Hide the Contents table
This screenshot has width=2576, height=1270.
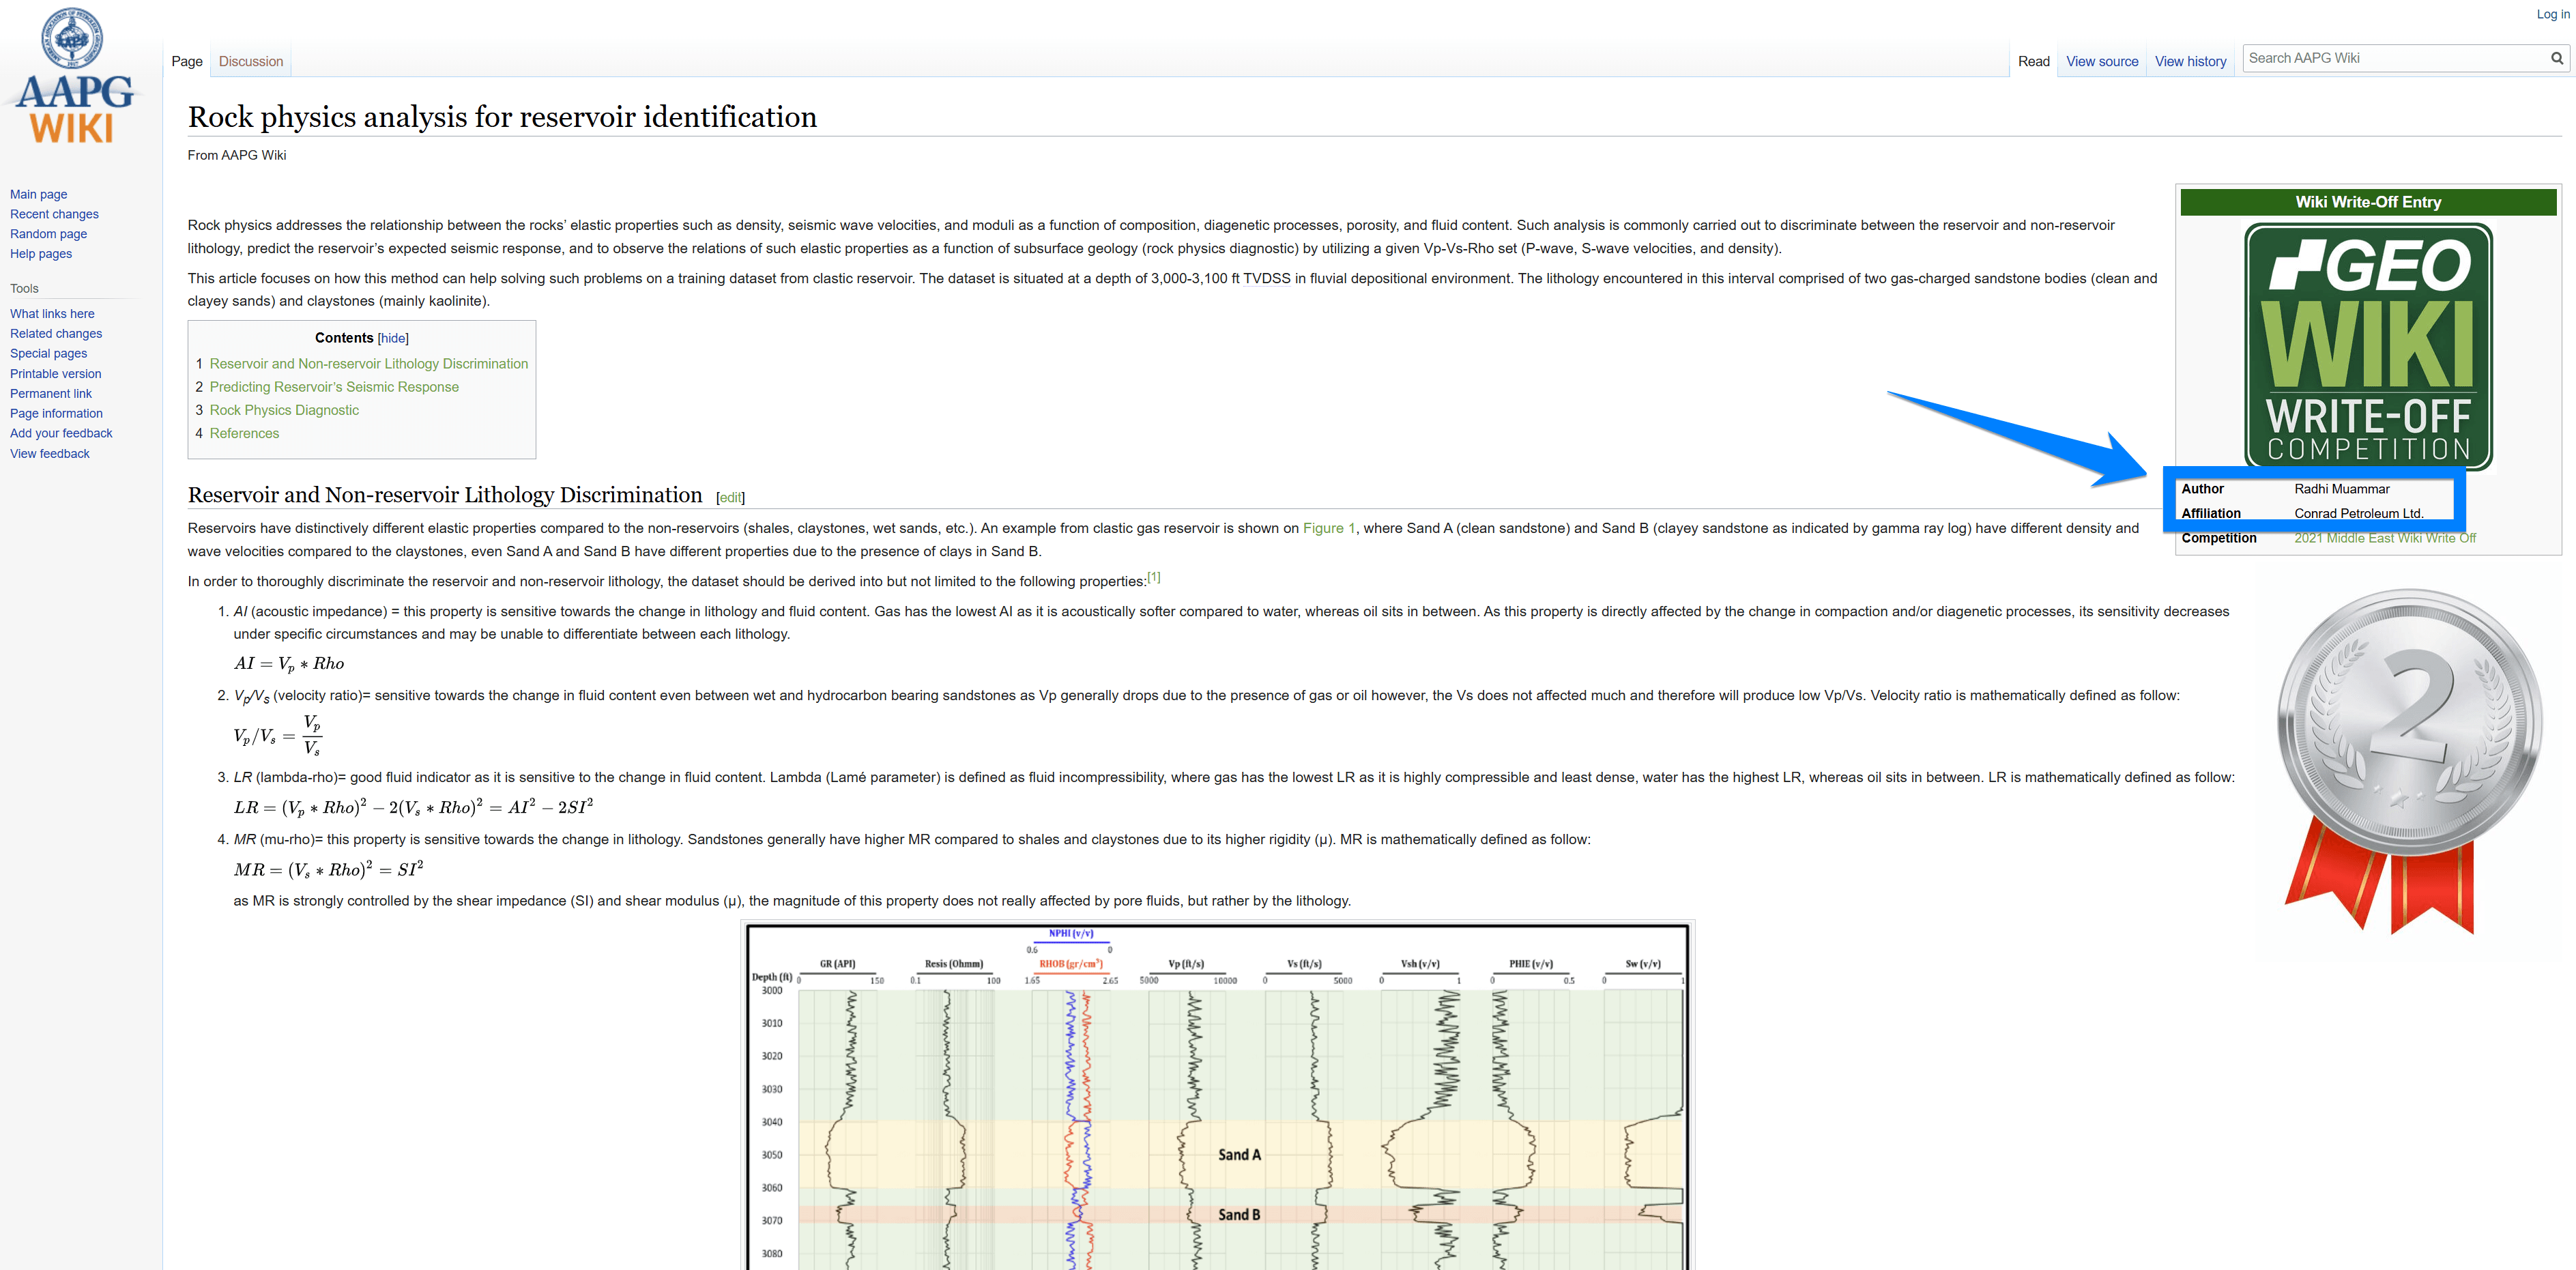(x=393, y=339)
